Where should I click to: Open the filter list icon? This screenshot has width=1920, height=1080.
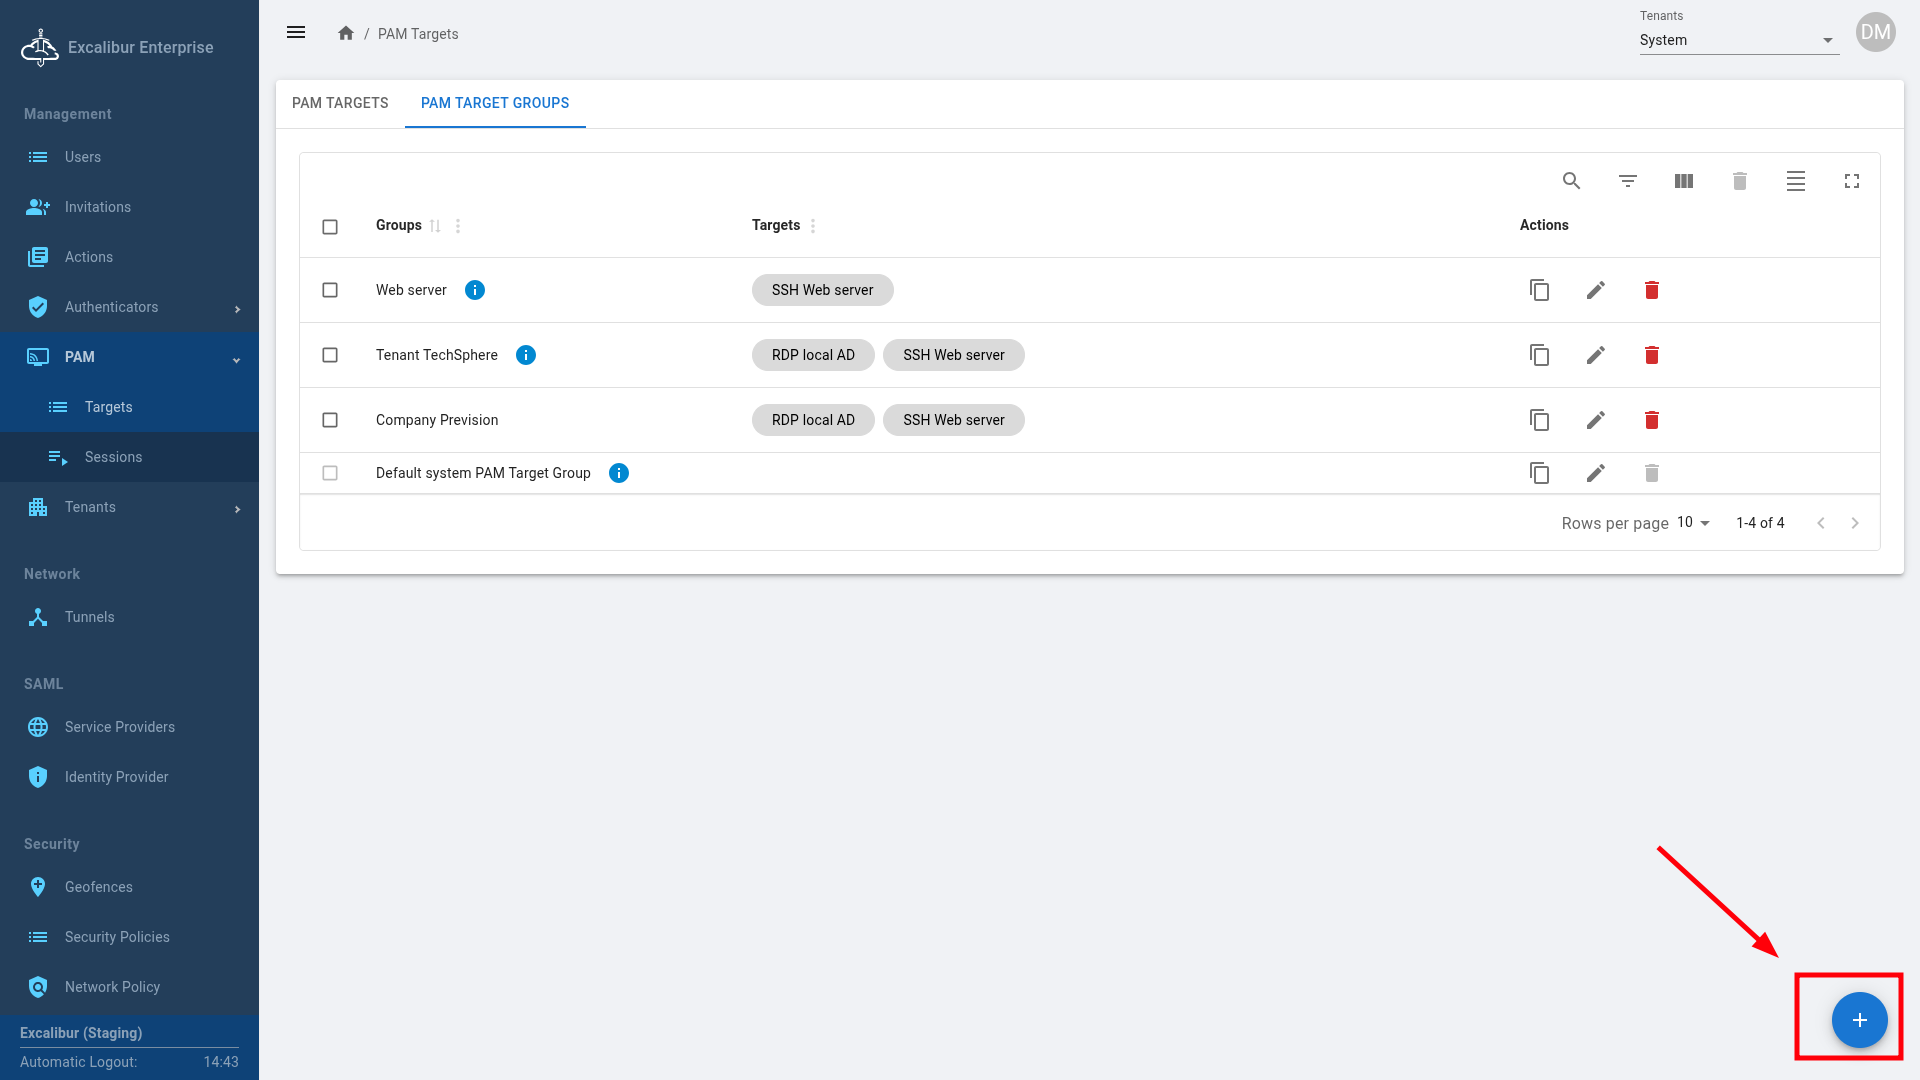point(1627,181)
